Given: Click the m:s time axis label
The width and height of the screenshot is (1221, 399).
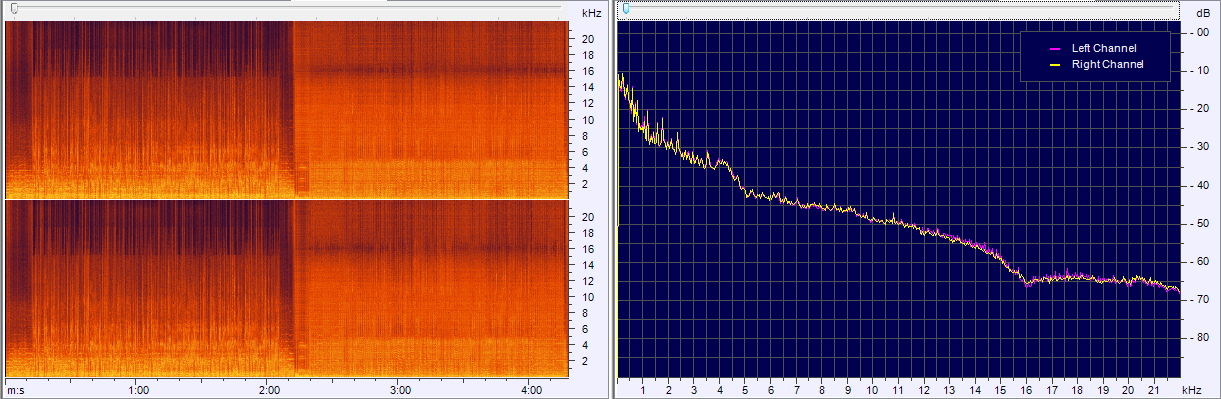Looking at the screenshot, I should [16, 389].
